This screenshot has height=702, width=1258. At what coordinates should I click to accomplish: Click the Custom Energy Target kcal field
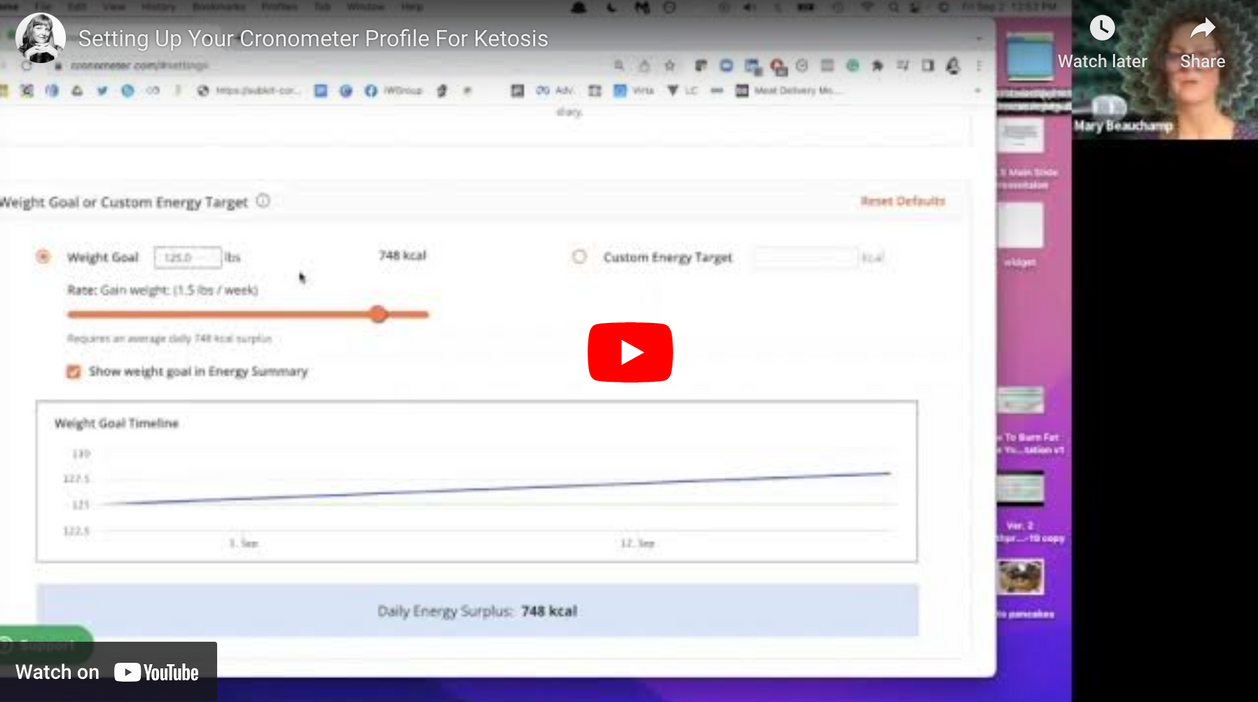pos(805,258)
